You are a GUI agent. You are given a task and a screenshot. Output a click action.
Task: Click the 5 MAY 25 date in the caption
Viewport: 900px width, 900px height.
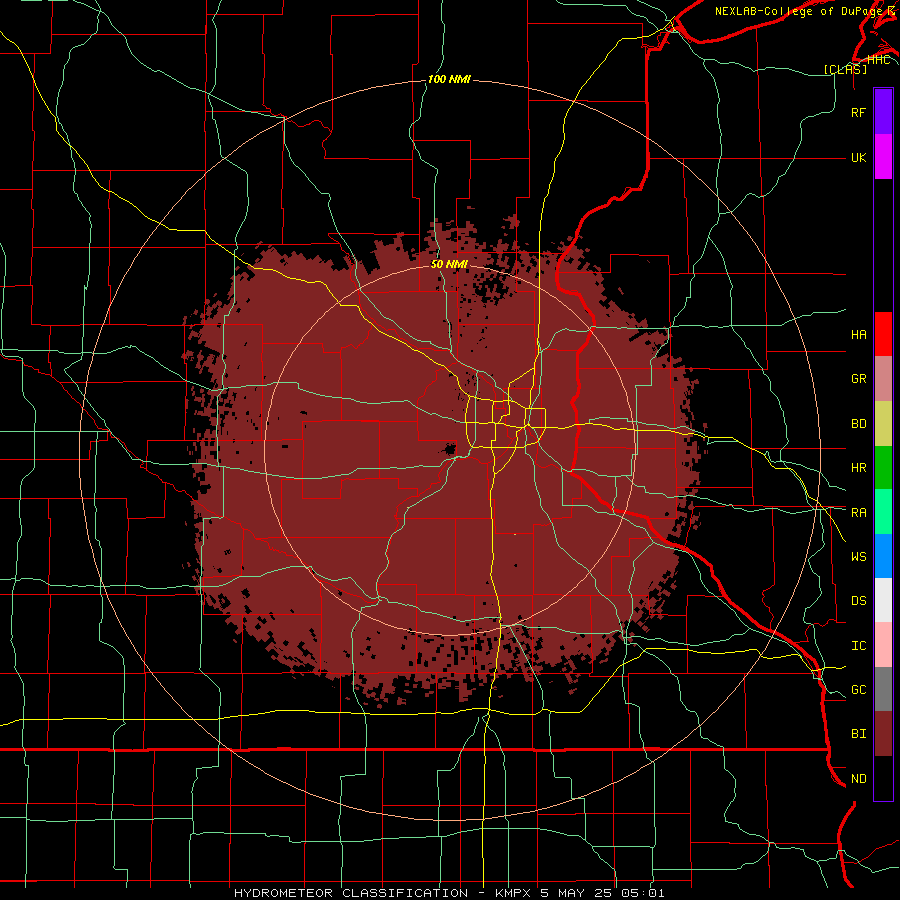coord(575,893)
